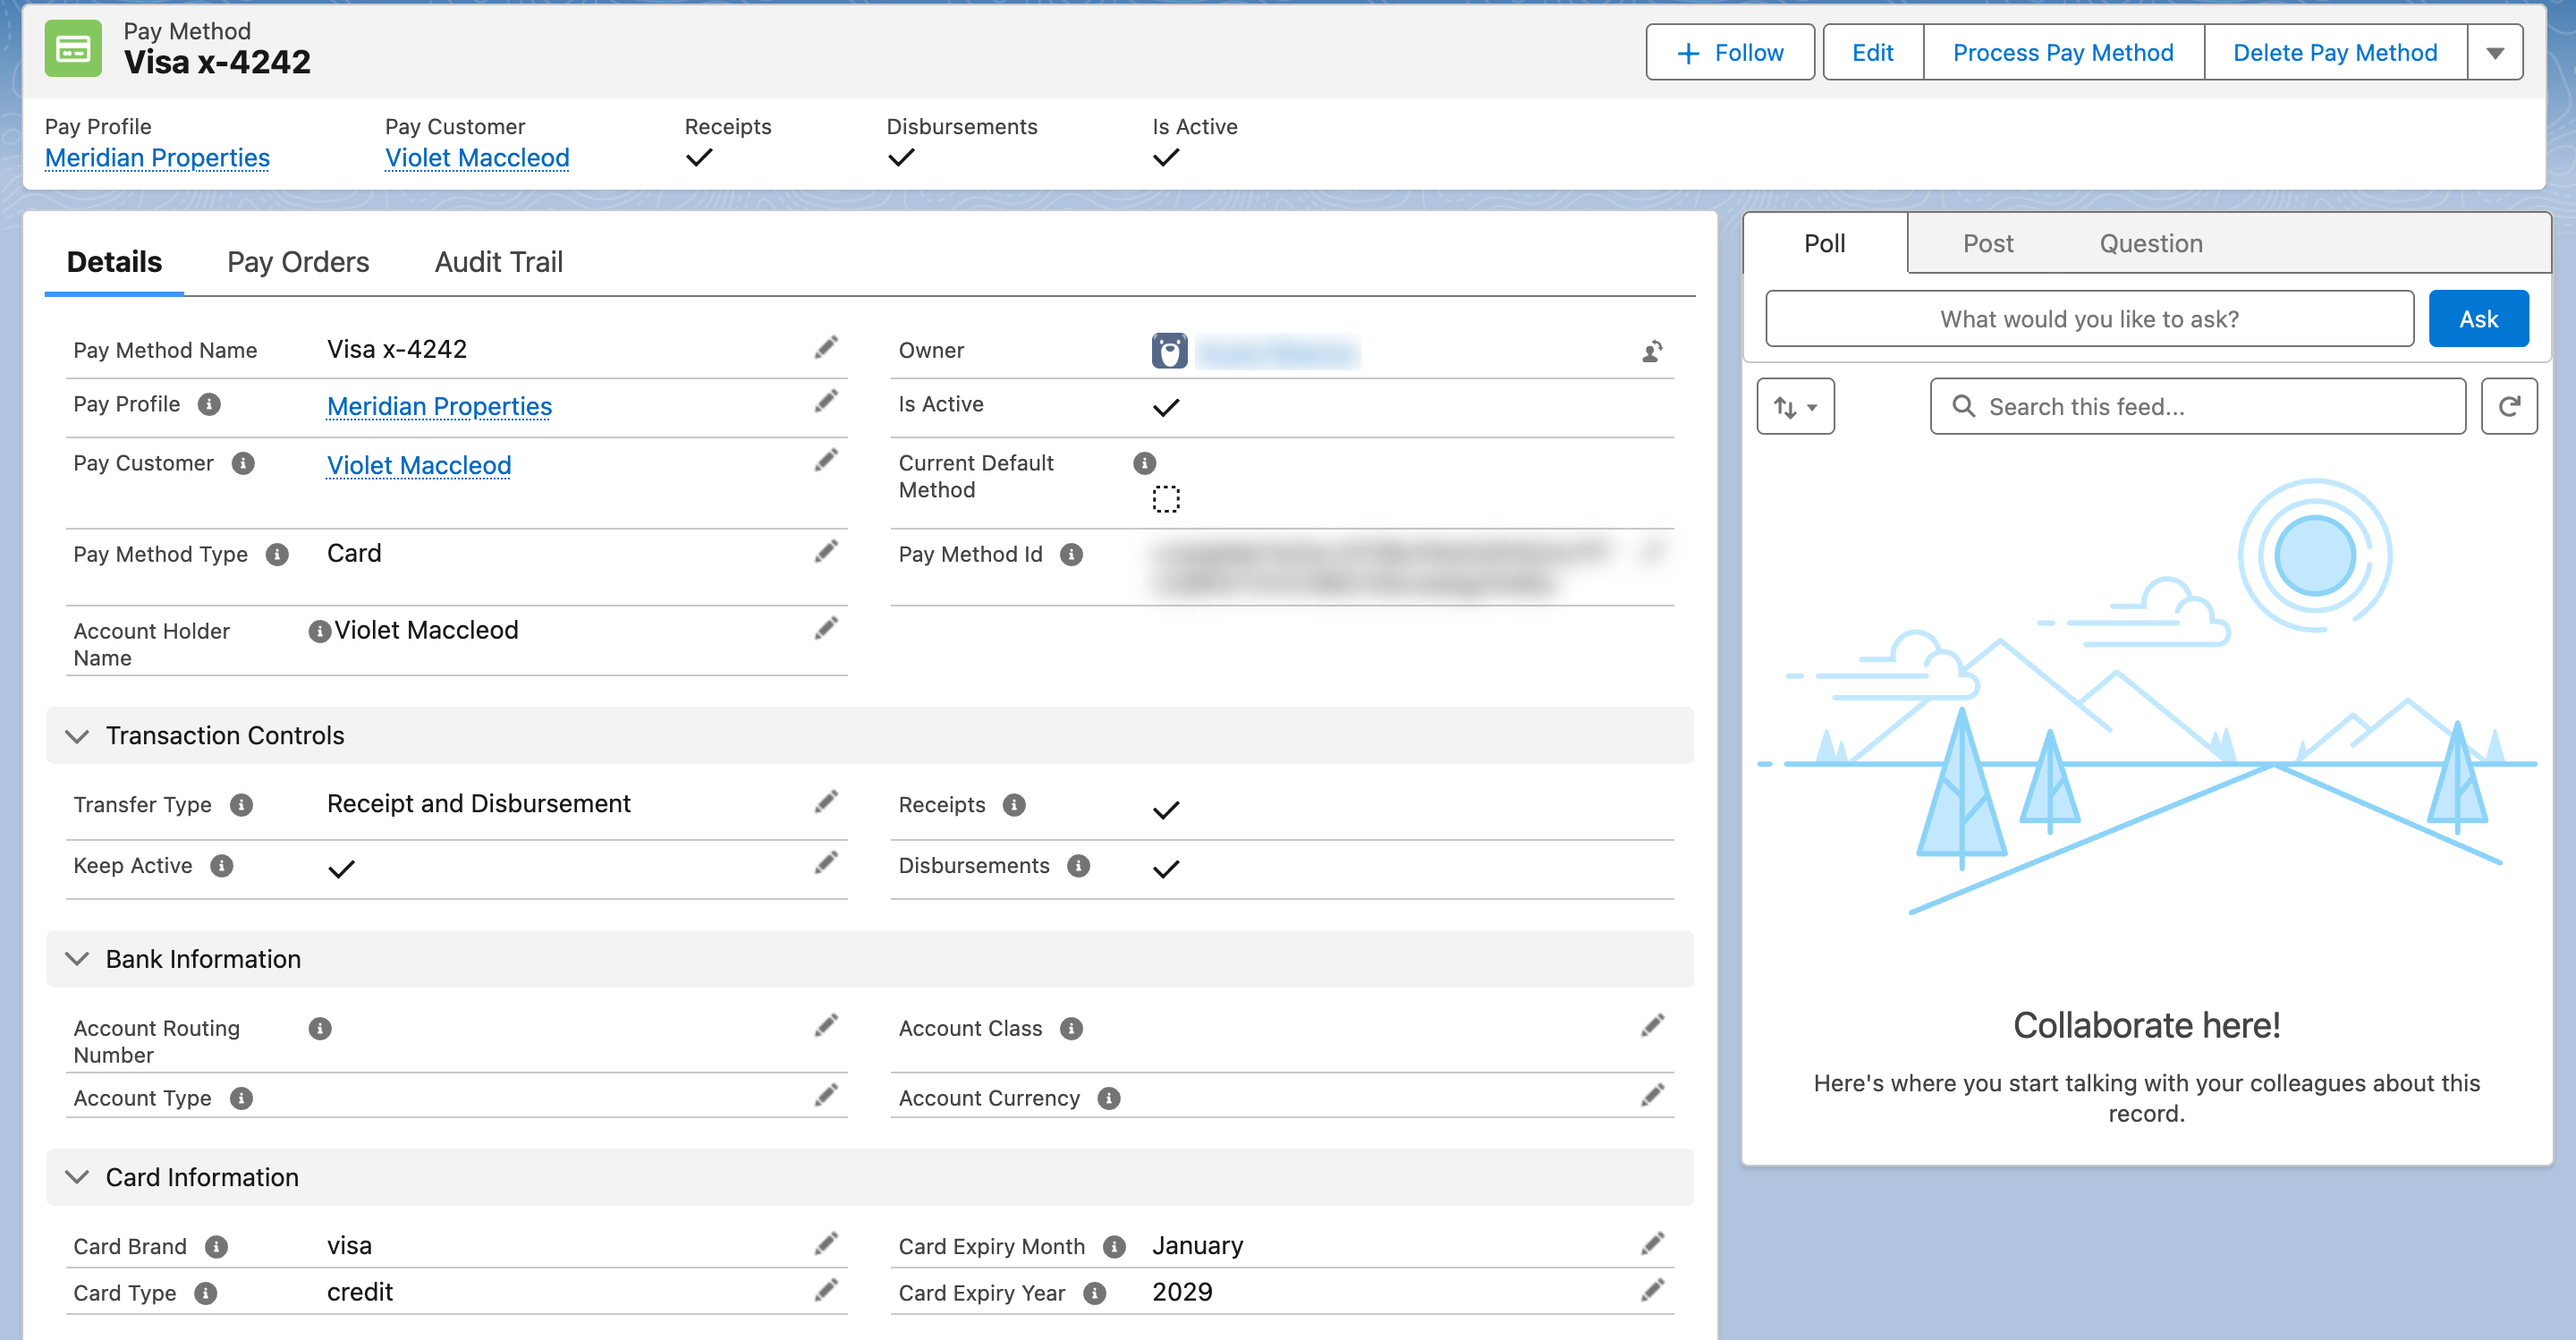Collapse the Card Information section

[77, 1177]
